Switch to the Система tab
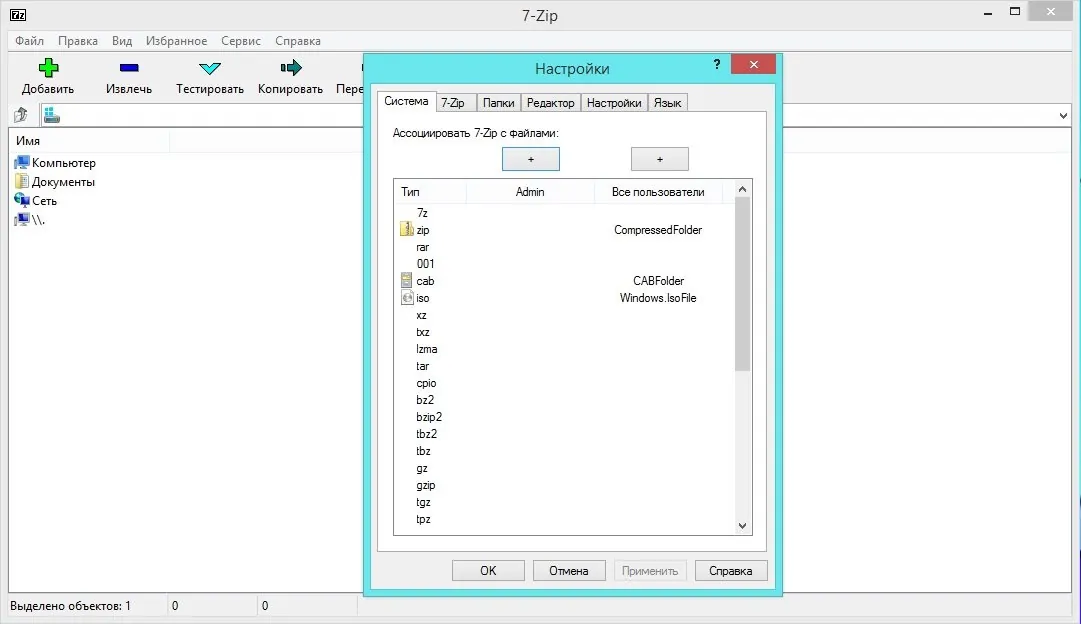 (x=406, y=101)
